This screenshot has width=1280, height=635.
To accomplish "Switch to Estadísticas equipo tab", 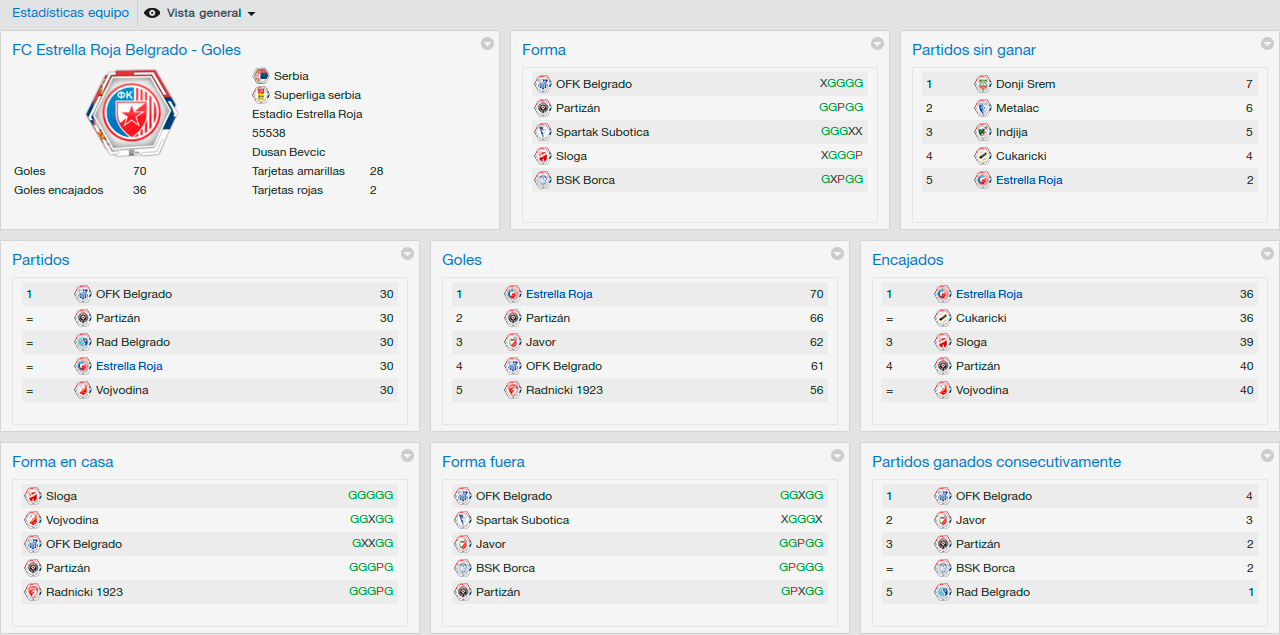I will (71, 13).
